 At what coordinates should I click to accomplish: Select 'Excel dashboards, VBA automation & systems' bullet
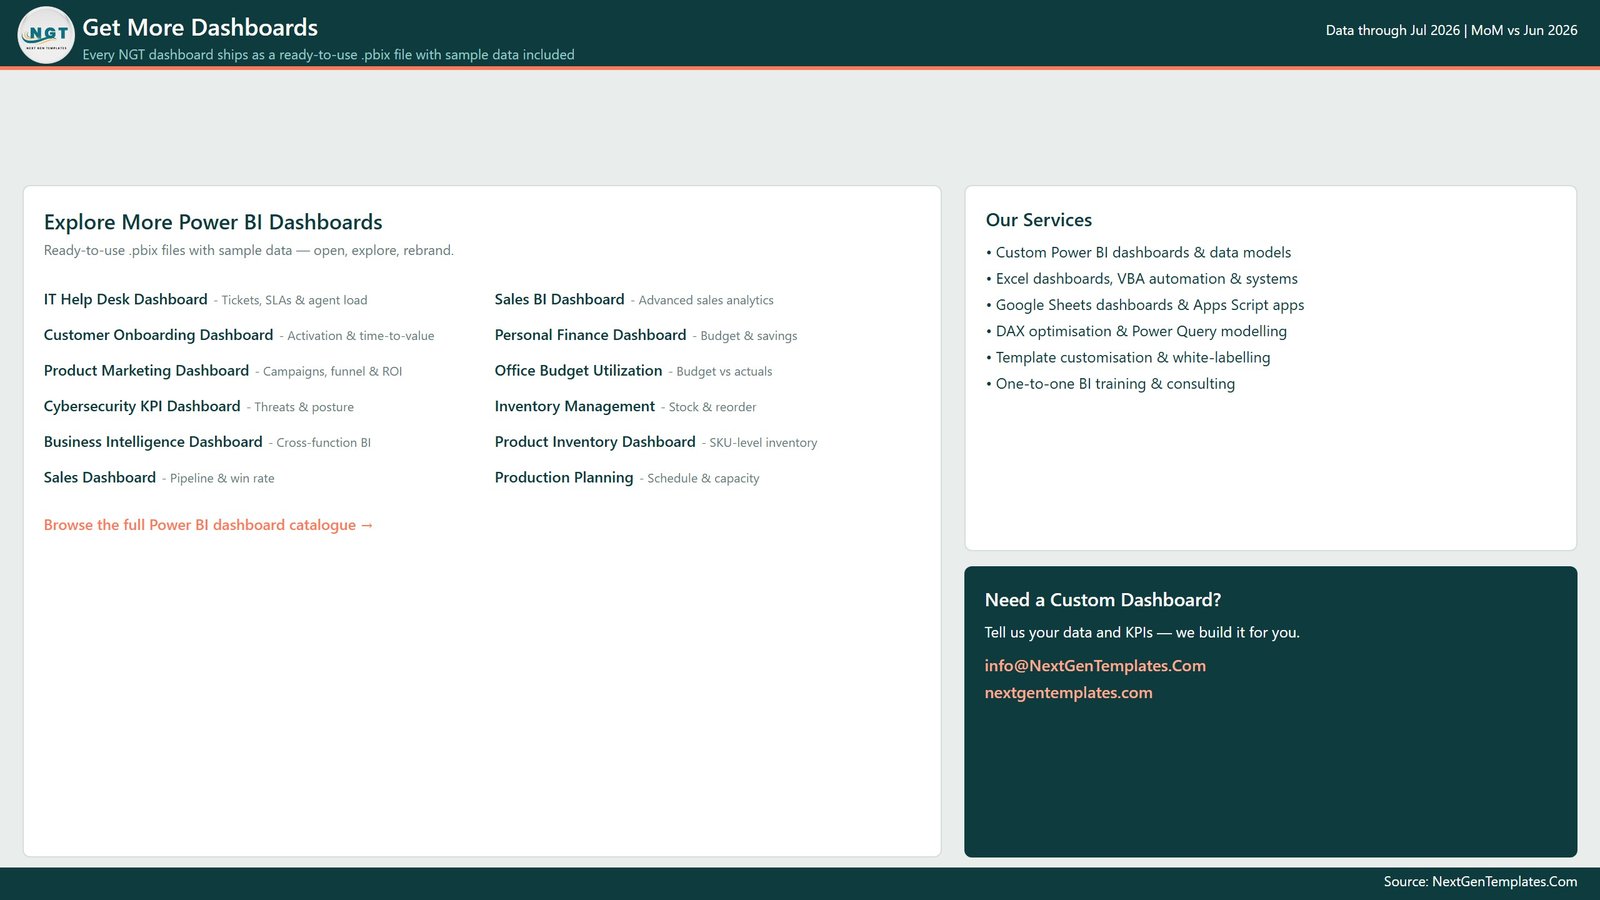click(1142, 279)
